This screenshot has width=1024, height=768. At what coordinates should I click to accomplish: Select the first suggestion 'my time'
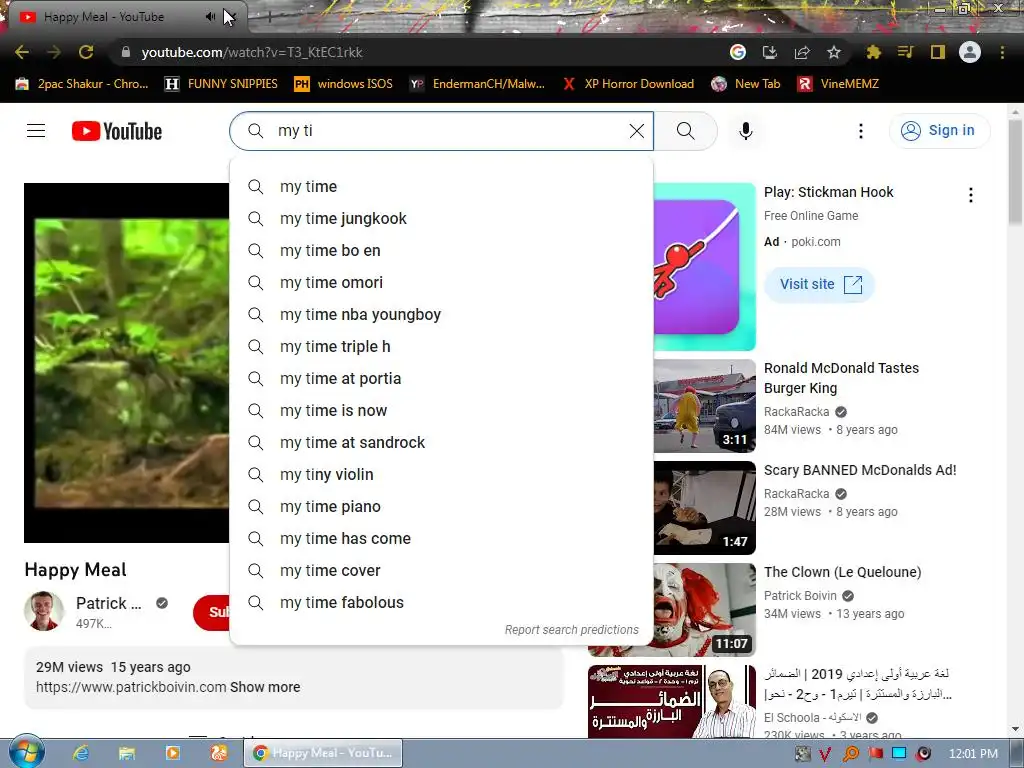(441, 186)
